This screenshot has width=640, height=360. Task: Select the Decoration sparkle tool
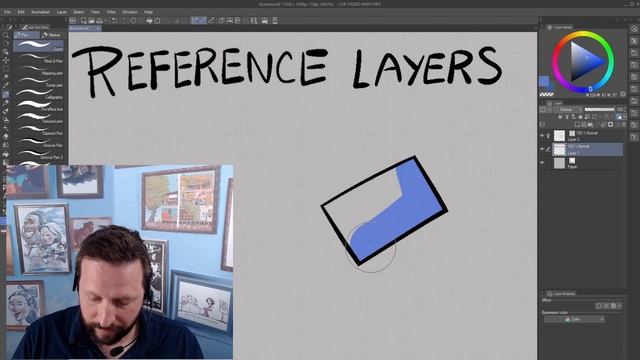(x=5, y=128)
